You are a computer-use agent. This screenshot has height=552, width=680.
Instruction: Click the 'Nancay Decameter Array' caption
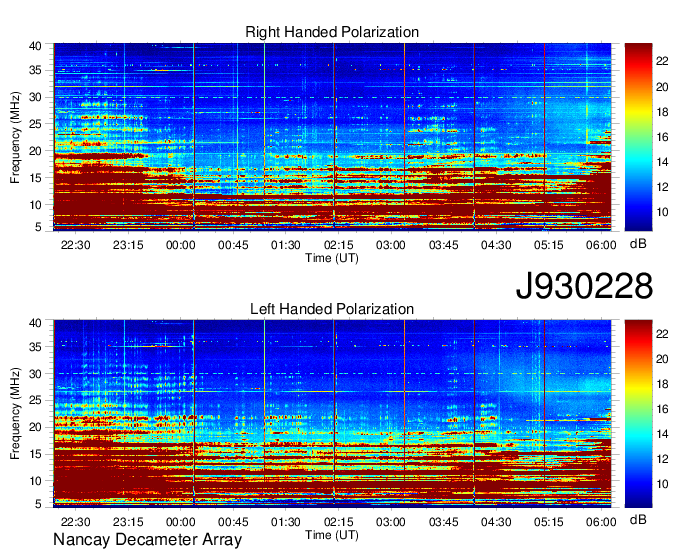[147, 539]
